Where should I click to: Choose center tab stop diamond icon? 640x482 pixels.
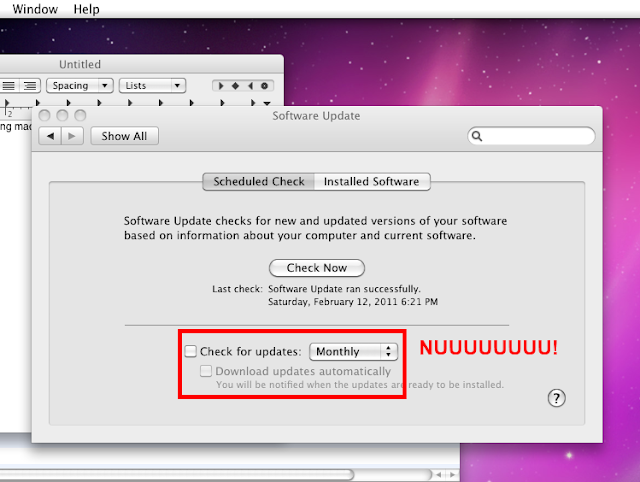click(236, 86)
